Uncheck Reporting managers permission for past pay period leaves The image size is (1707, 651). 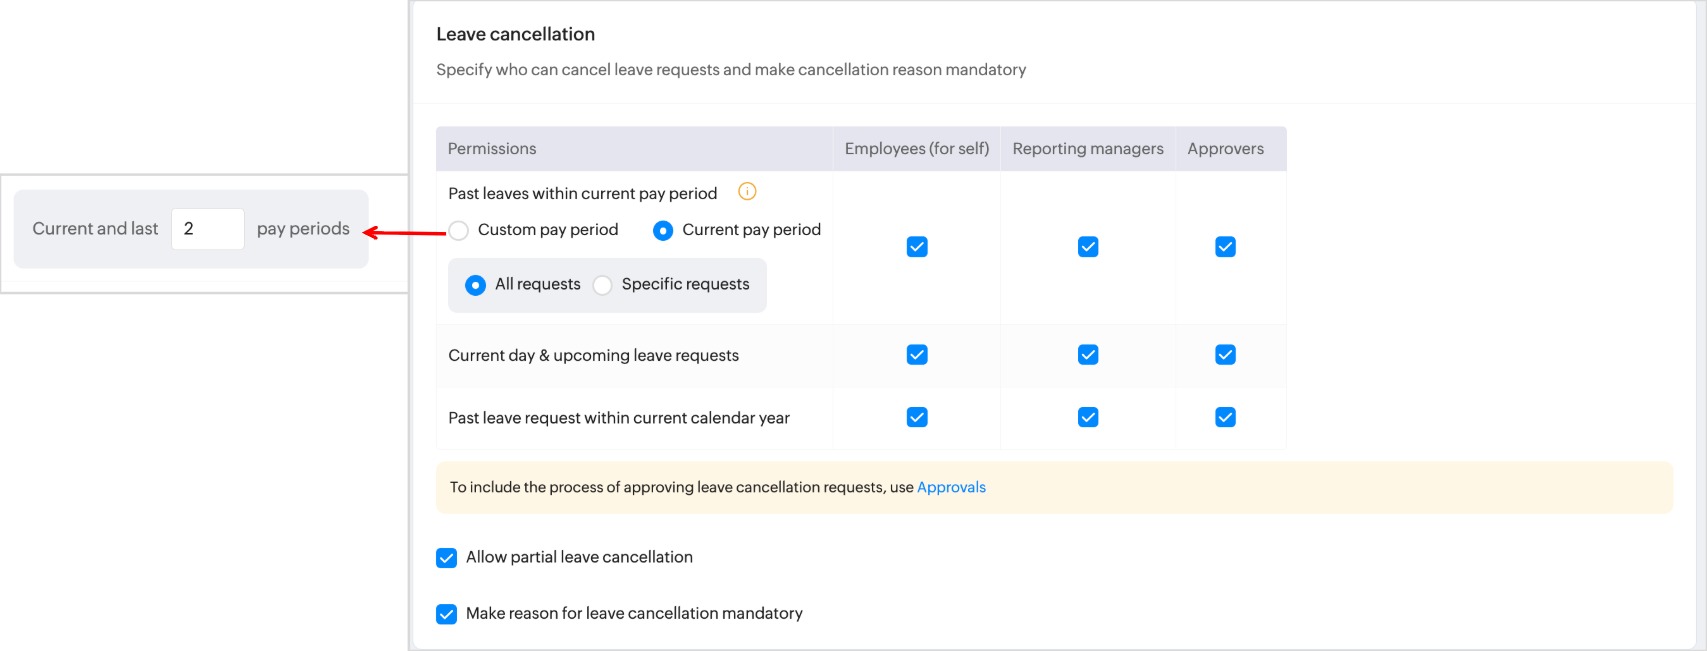1088,247
